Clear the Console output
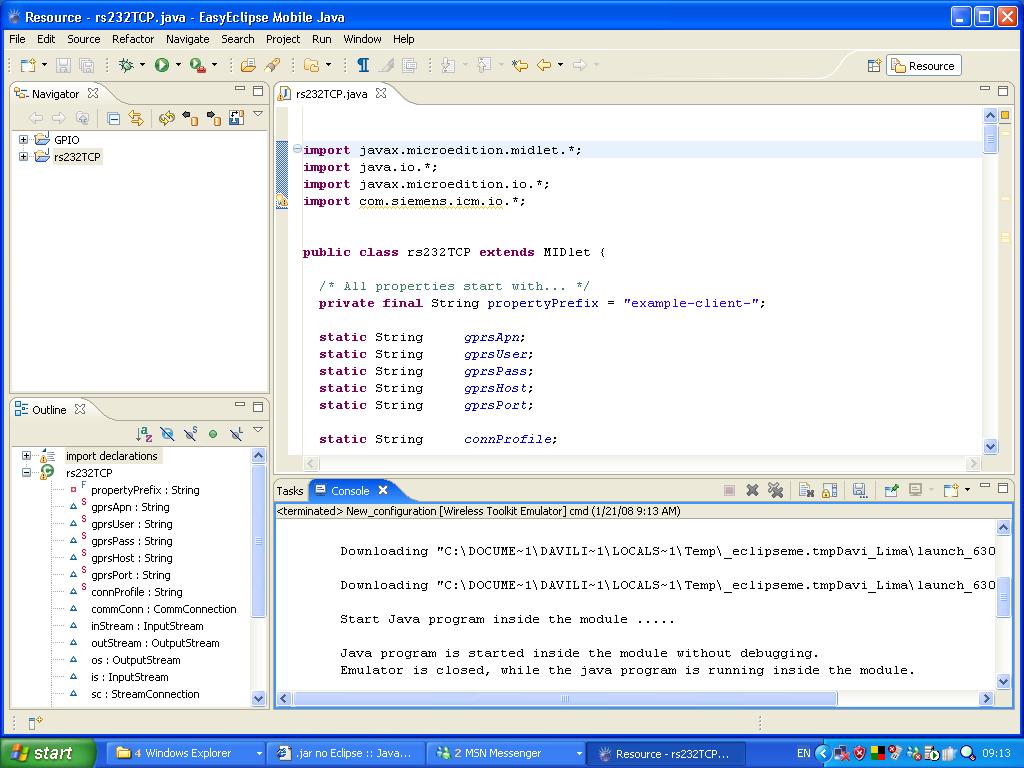This screenshot has width=1024, height=768. pos(806,490)
